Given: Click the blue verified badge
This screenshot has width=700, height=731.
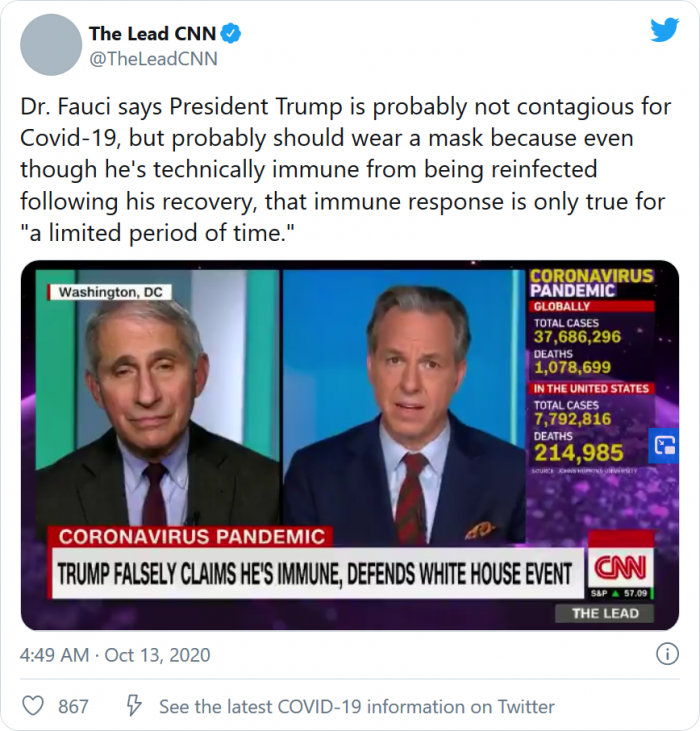Looking at the screenshot, I should pyautogui.click(x=231, y=34).
